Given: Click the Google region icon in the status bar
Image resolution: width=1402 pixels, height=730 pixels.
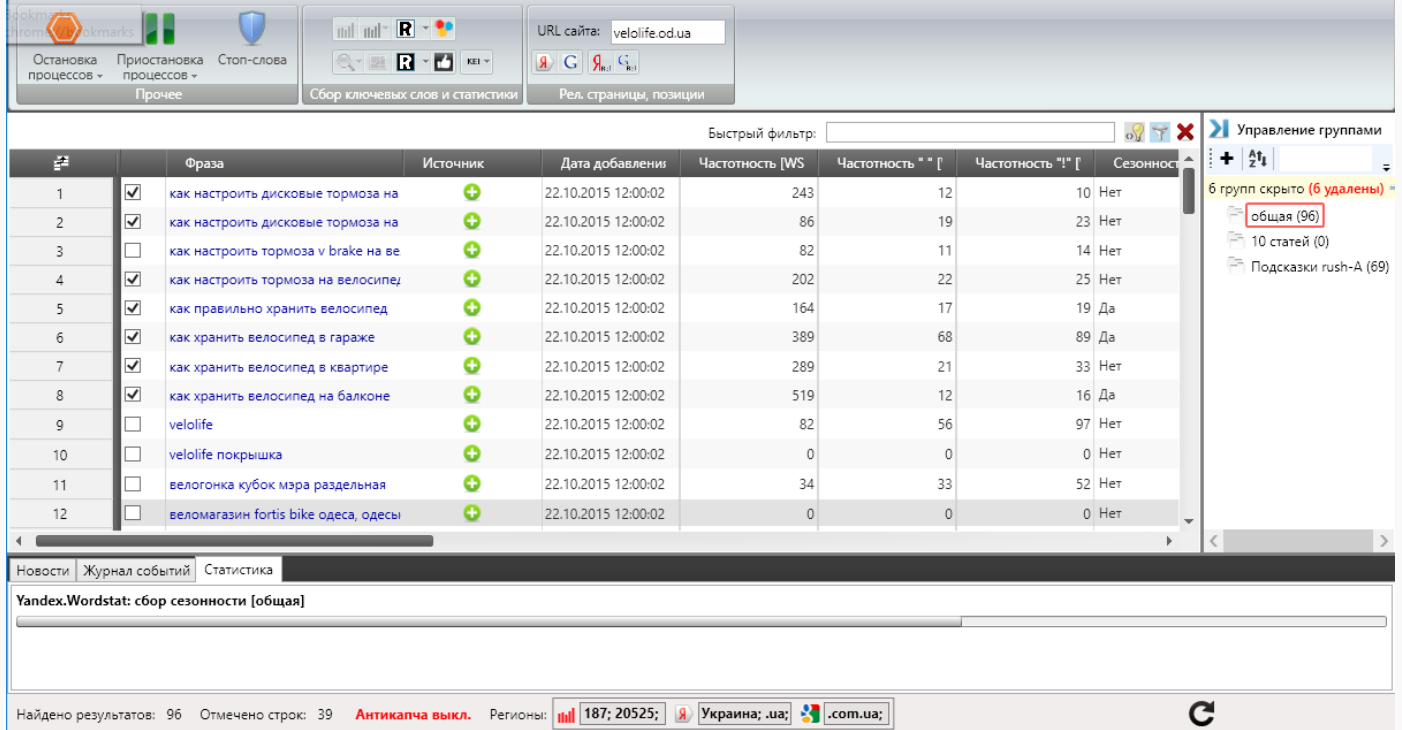Looking at the screenshot, I should [810, 714].
